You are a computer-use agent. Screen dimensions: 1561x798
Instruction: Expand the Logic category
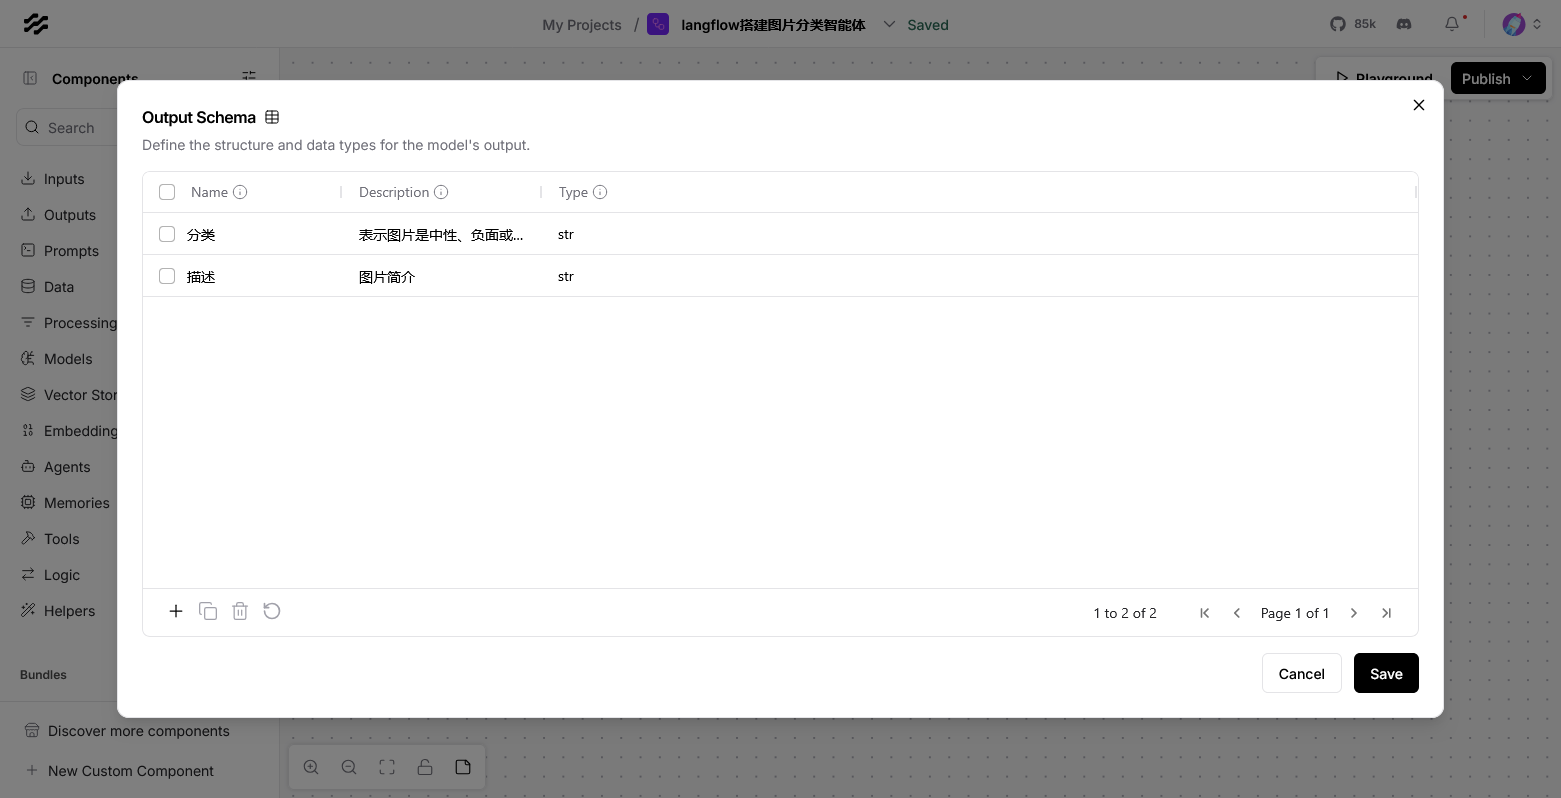[61, 575]
